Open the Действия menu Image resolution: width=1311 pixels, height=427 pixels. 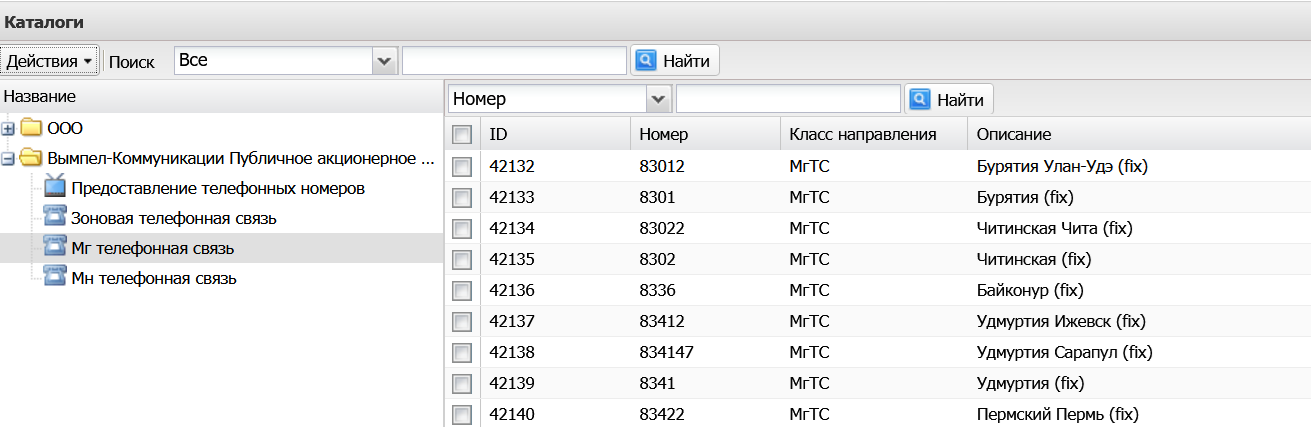49,61
